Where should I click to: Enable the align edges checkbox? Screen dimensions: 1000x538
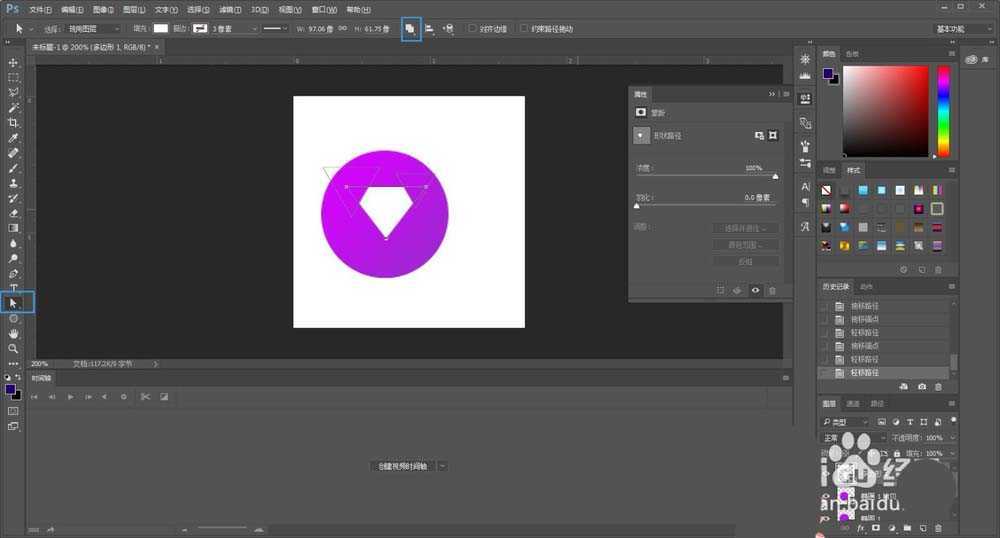pyautogui.click(x=473, y=29)
